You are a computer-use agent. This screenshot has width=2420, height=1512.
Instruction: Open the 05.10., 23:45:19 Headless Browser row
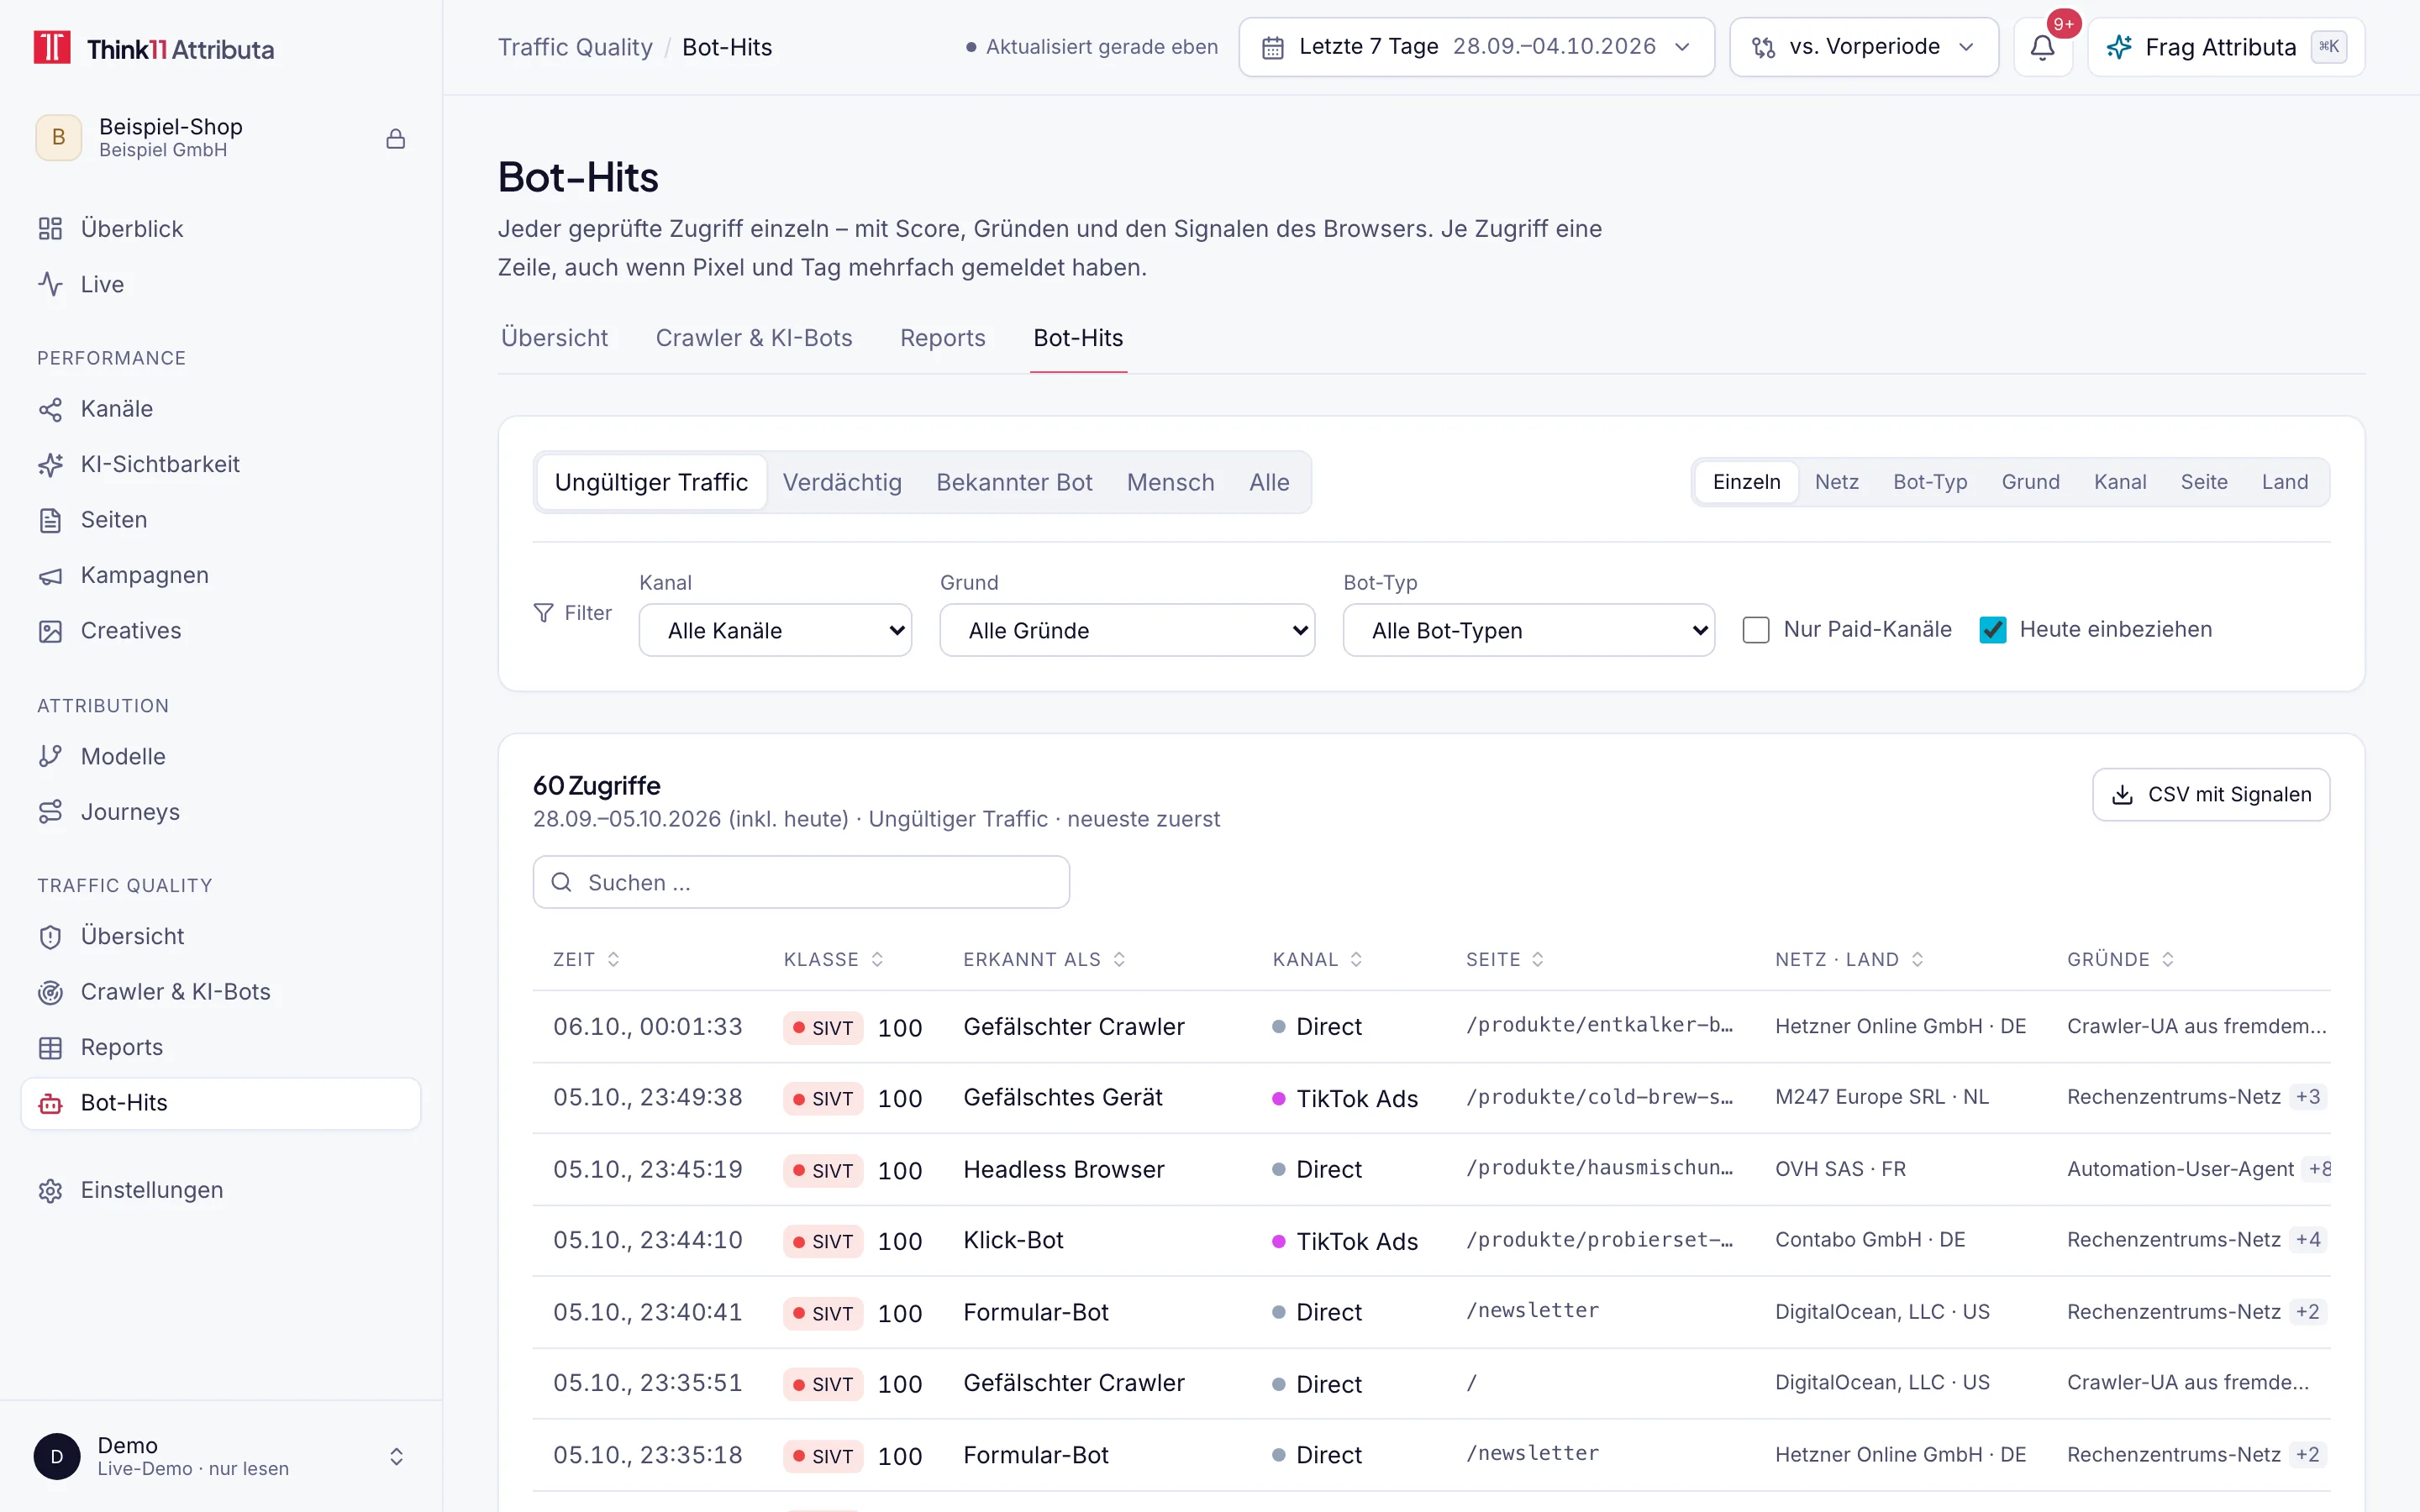pos(1431,1169)
